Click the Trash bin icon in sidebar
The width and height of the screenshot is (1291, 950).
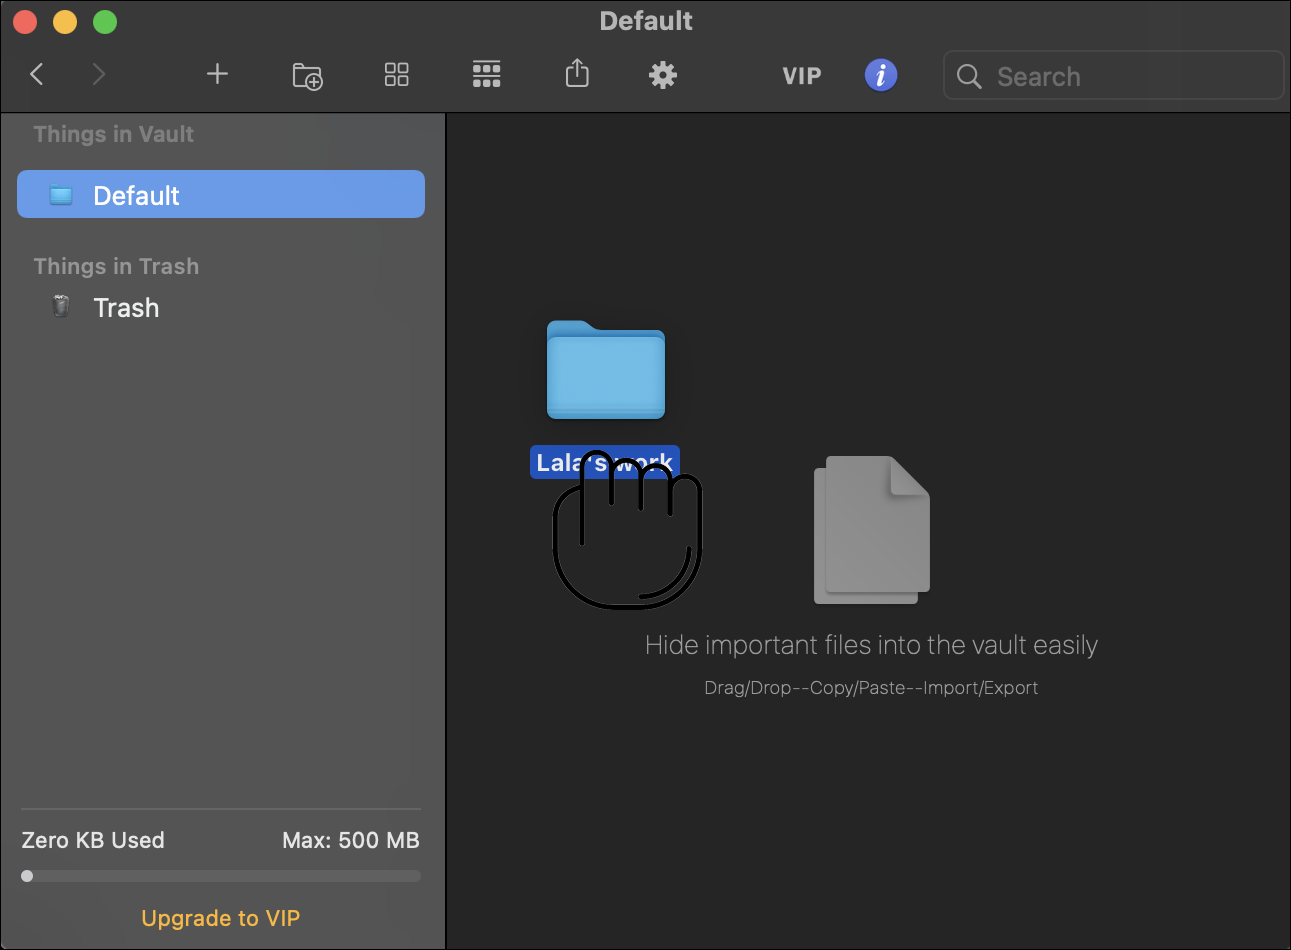tap(61, 307)
